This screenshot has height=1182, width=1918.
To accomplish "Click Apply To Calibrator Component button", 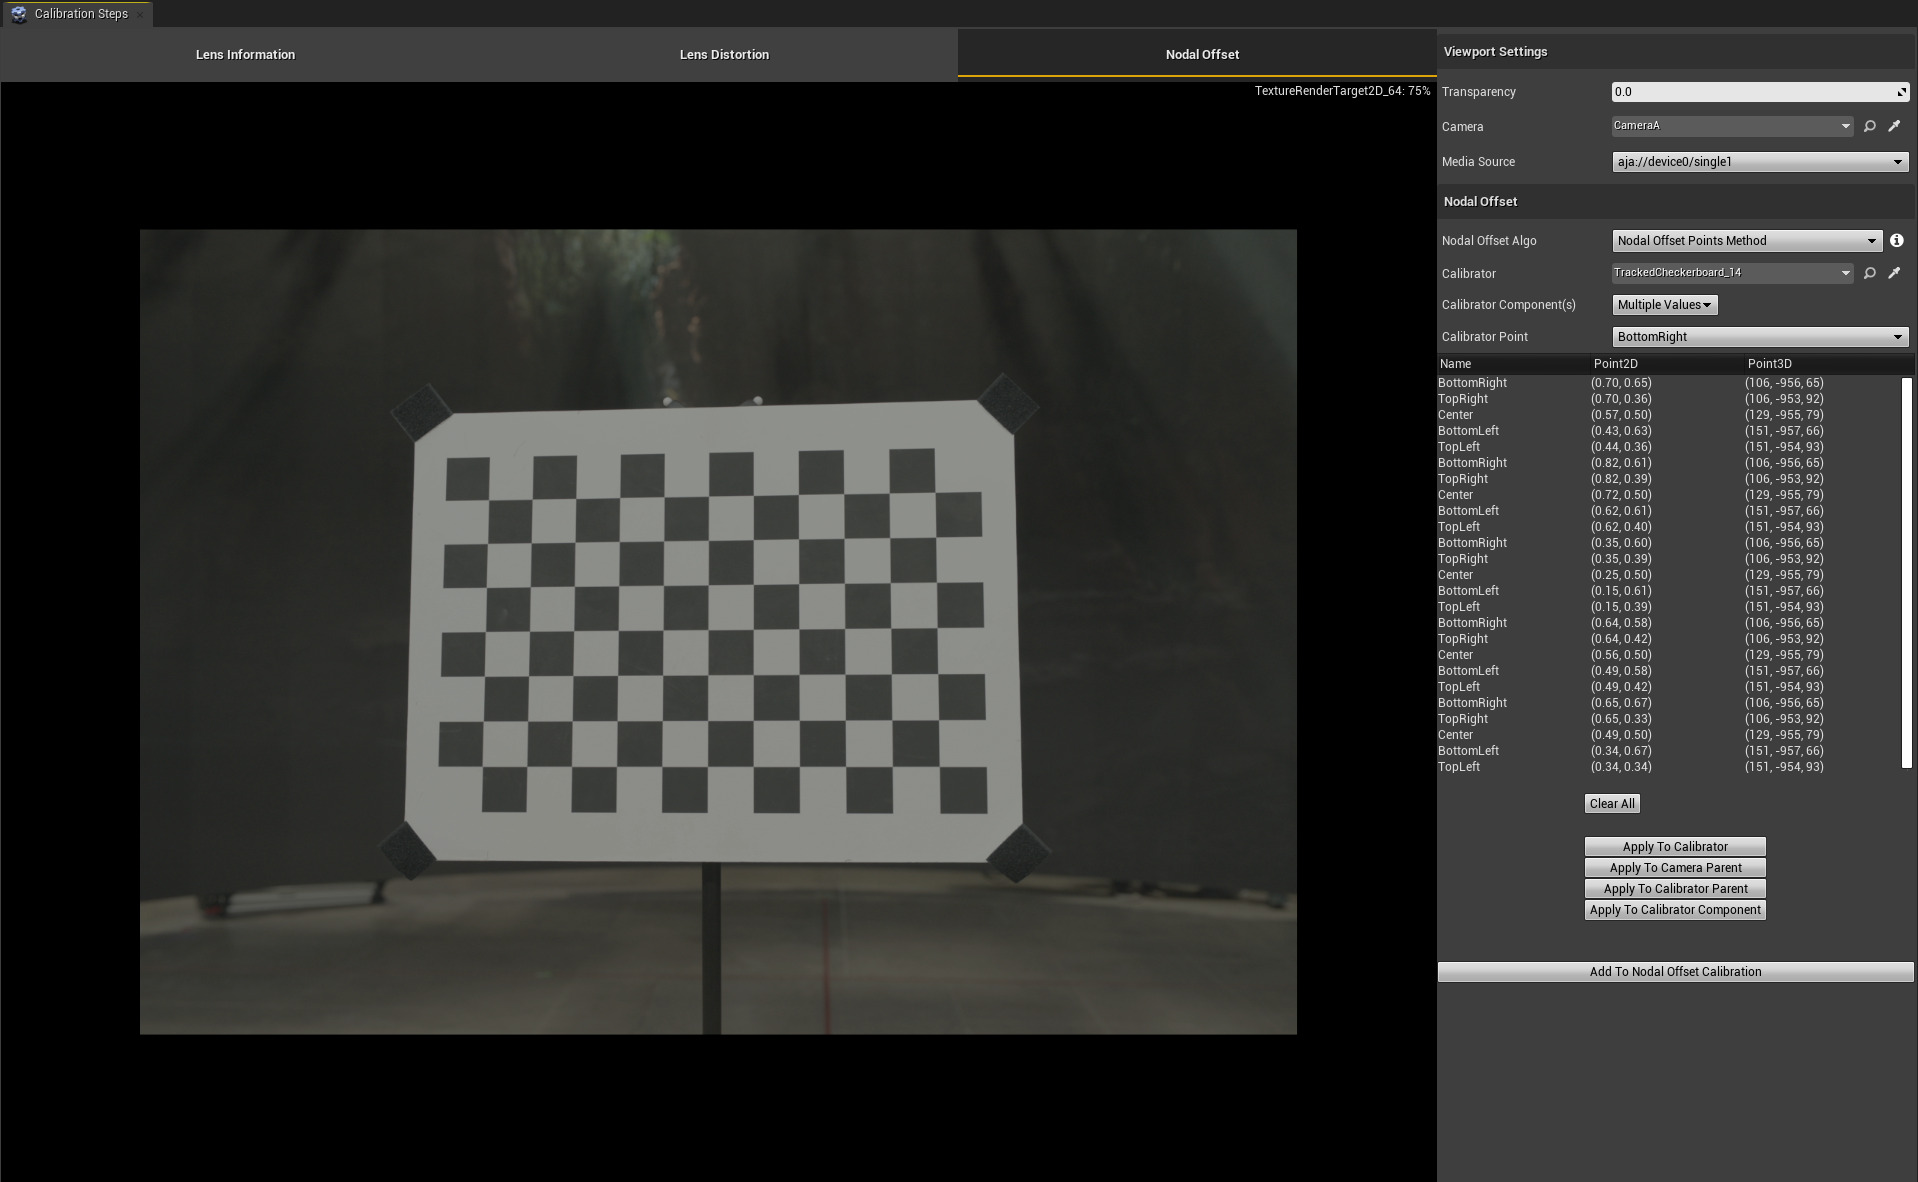I will [1675, 910].
